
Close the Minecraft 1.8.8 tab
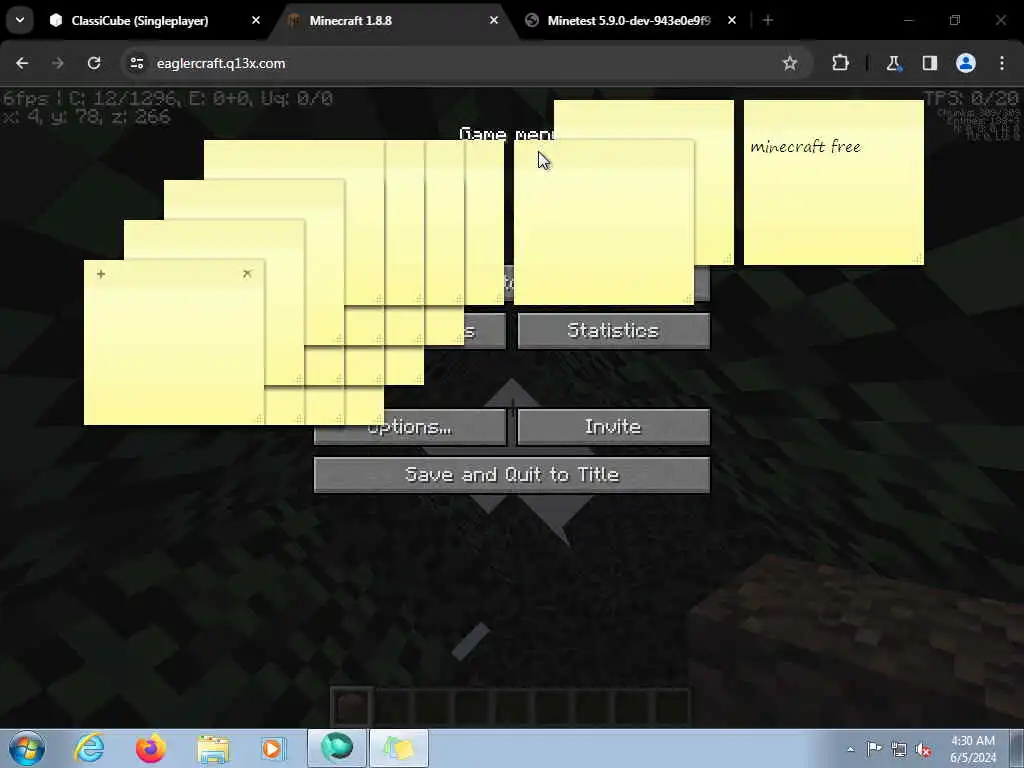[x=494, y=20]
